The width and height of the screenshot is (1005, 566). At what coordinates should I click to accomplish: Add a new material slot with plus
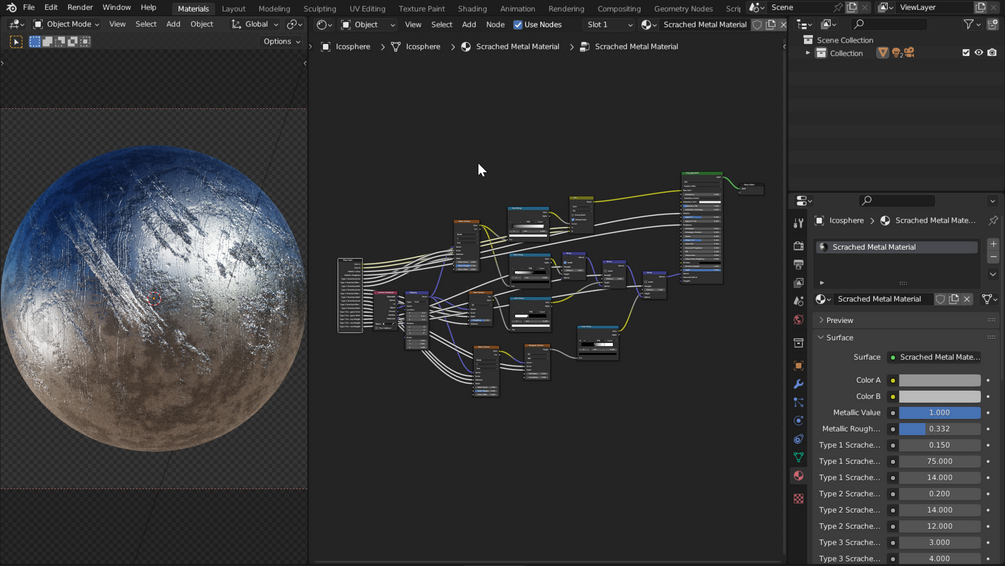[x=993, y=244]
